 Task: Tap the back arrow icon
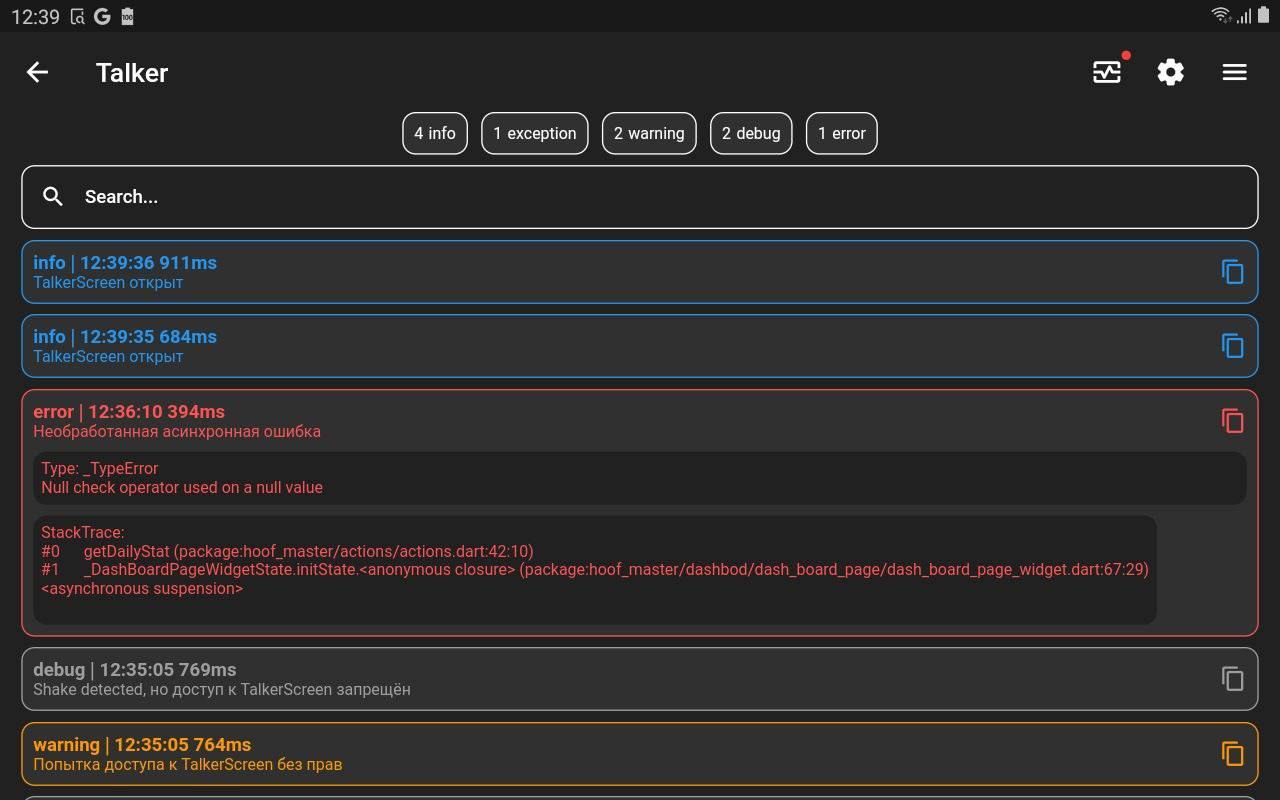coord(38,72)
